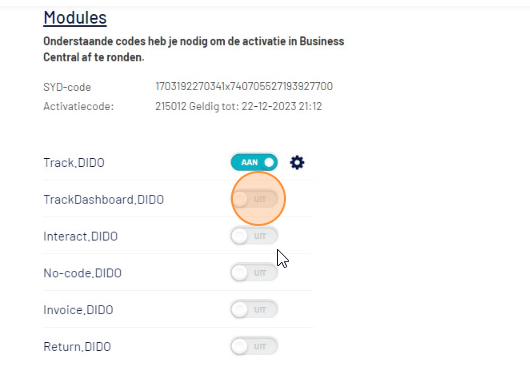Viewport: 530px width, 377px height.
Task: Select the activation code 215012 text
Action: click(x=171, y=107)
